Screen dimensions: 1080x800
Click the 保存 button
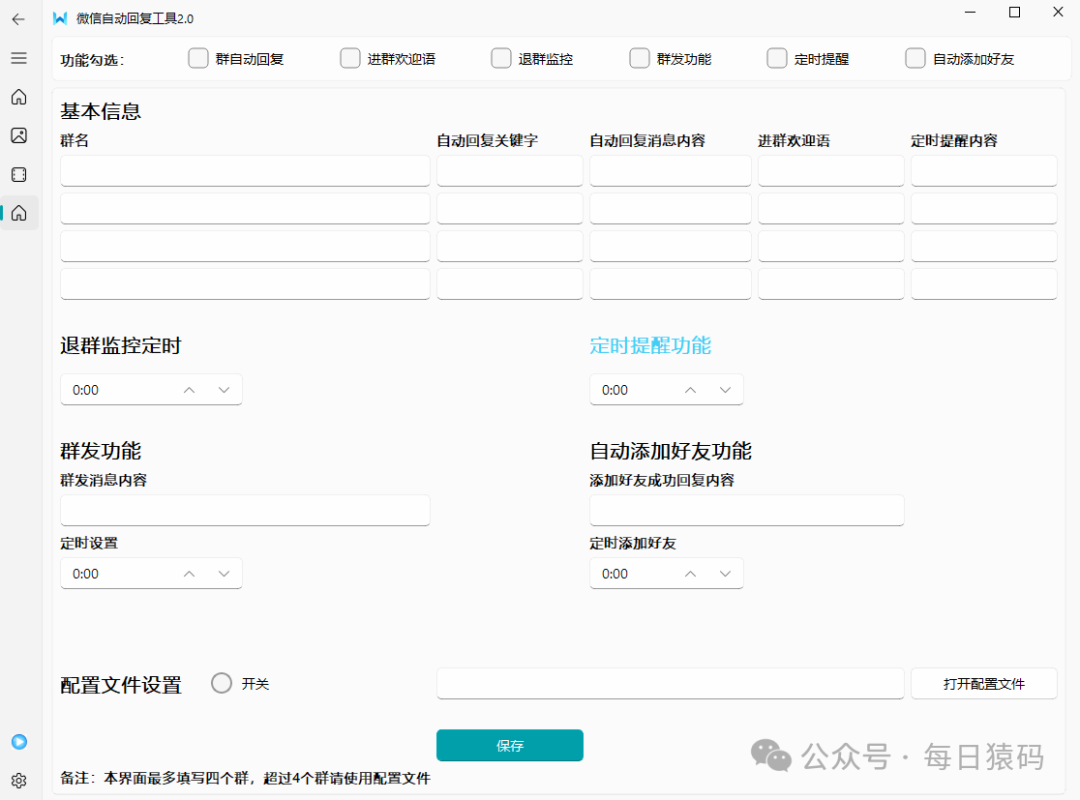(509, 745)
